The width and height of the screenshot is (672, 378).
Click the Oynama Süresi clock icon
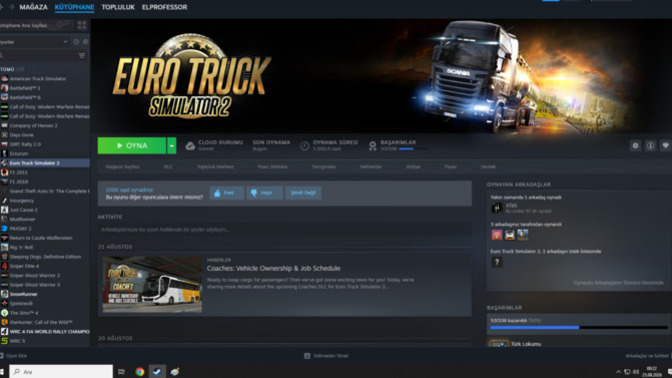pos(304,146)
